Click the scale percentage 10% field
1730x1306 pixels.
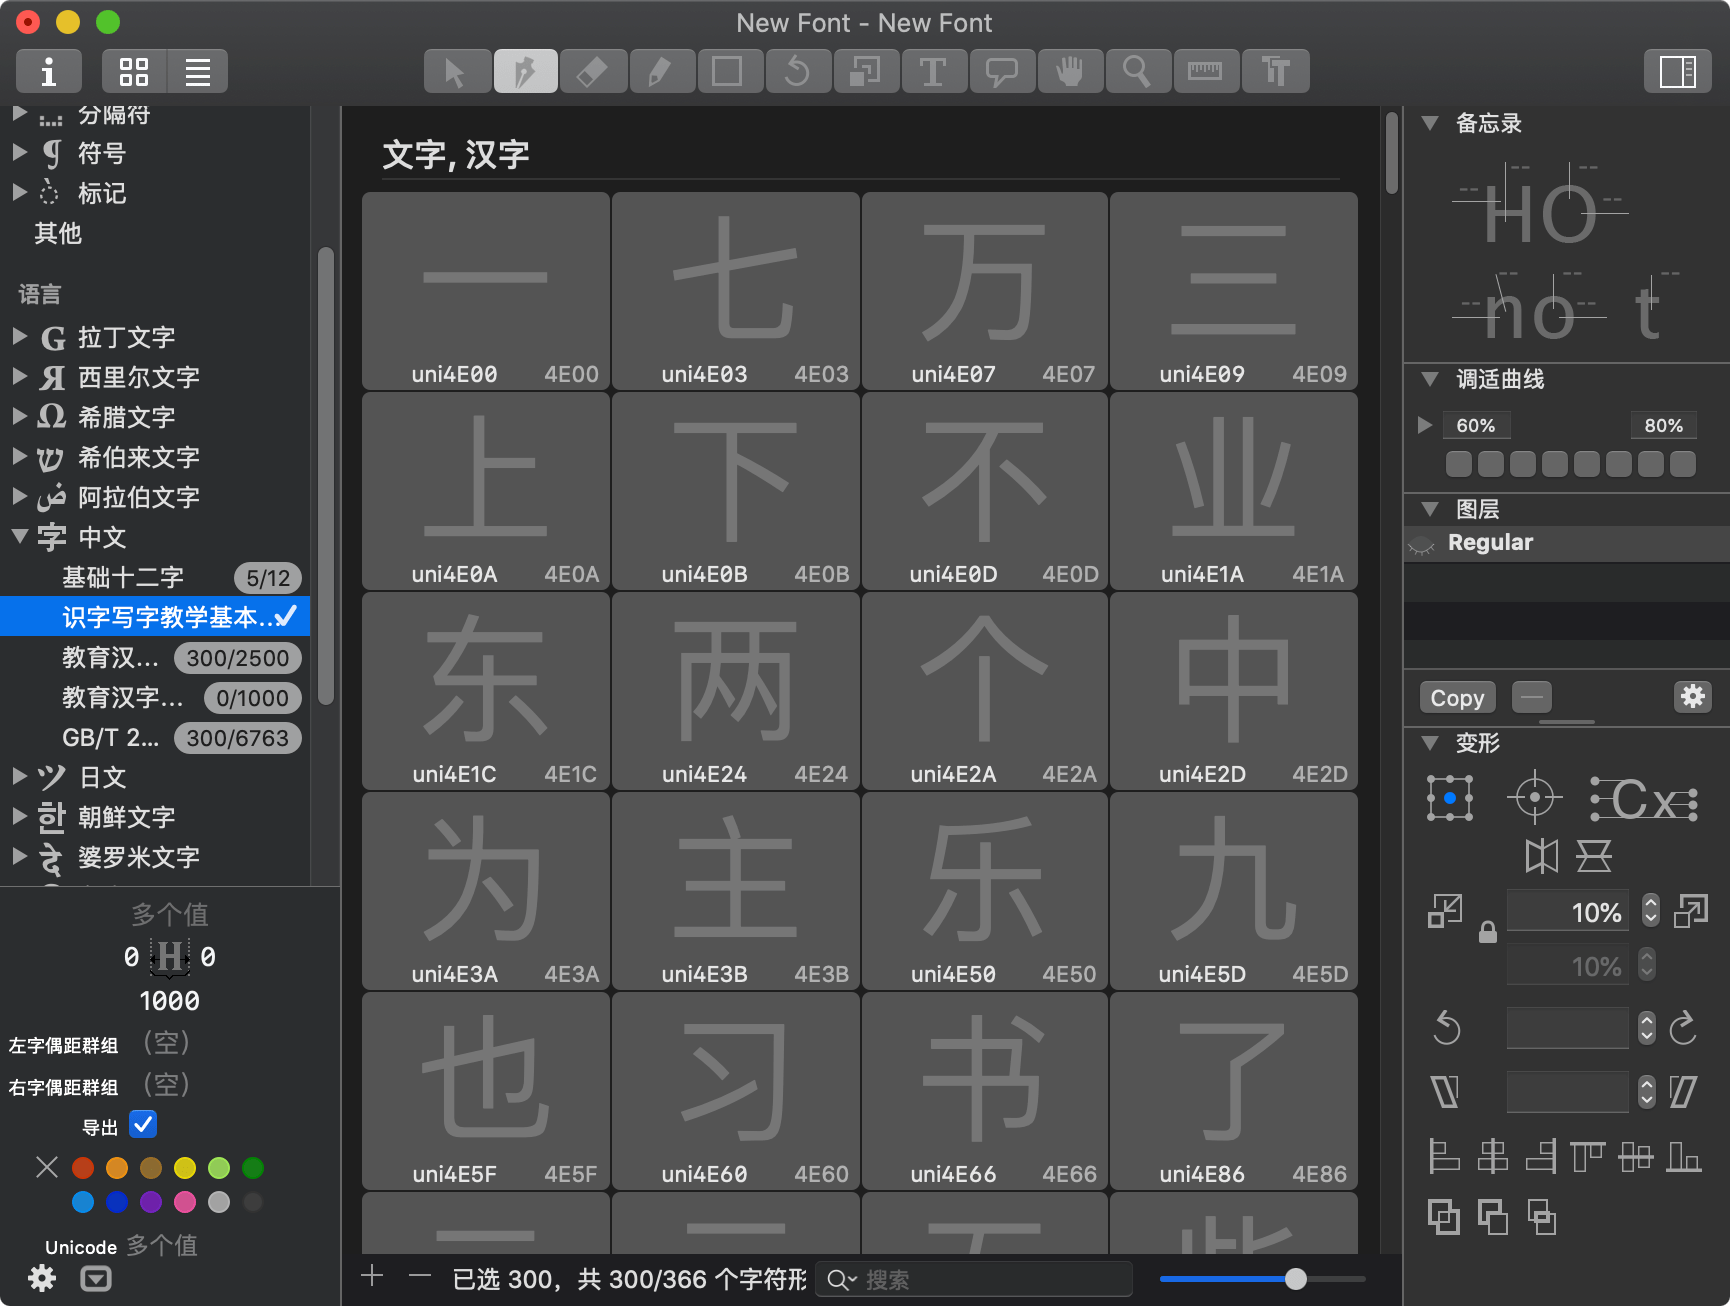click(1568, 911)
